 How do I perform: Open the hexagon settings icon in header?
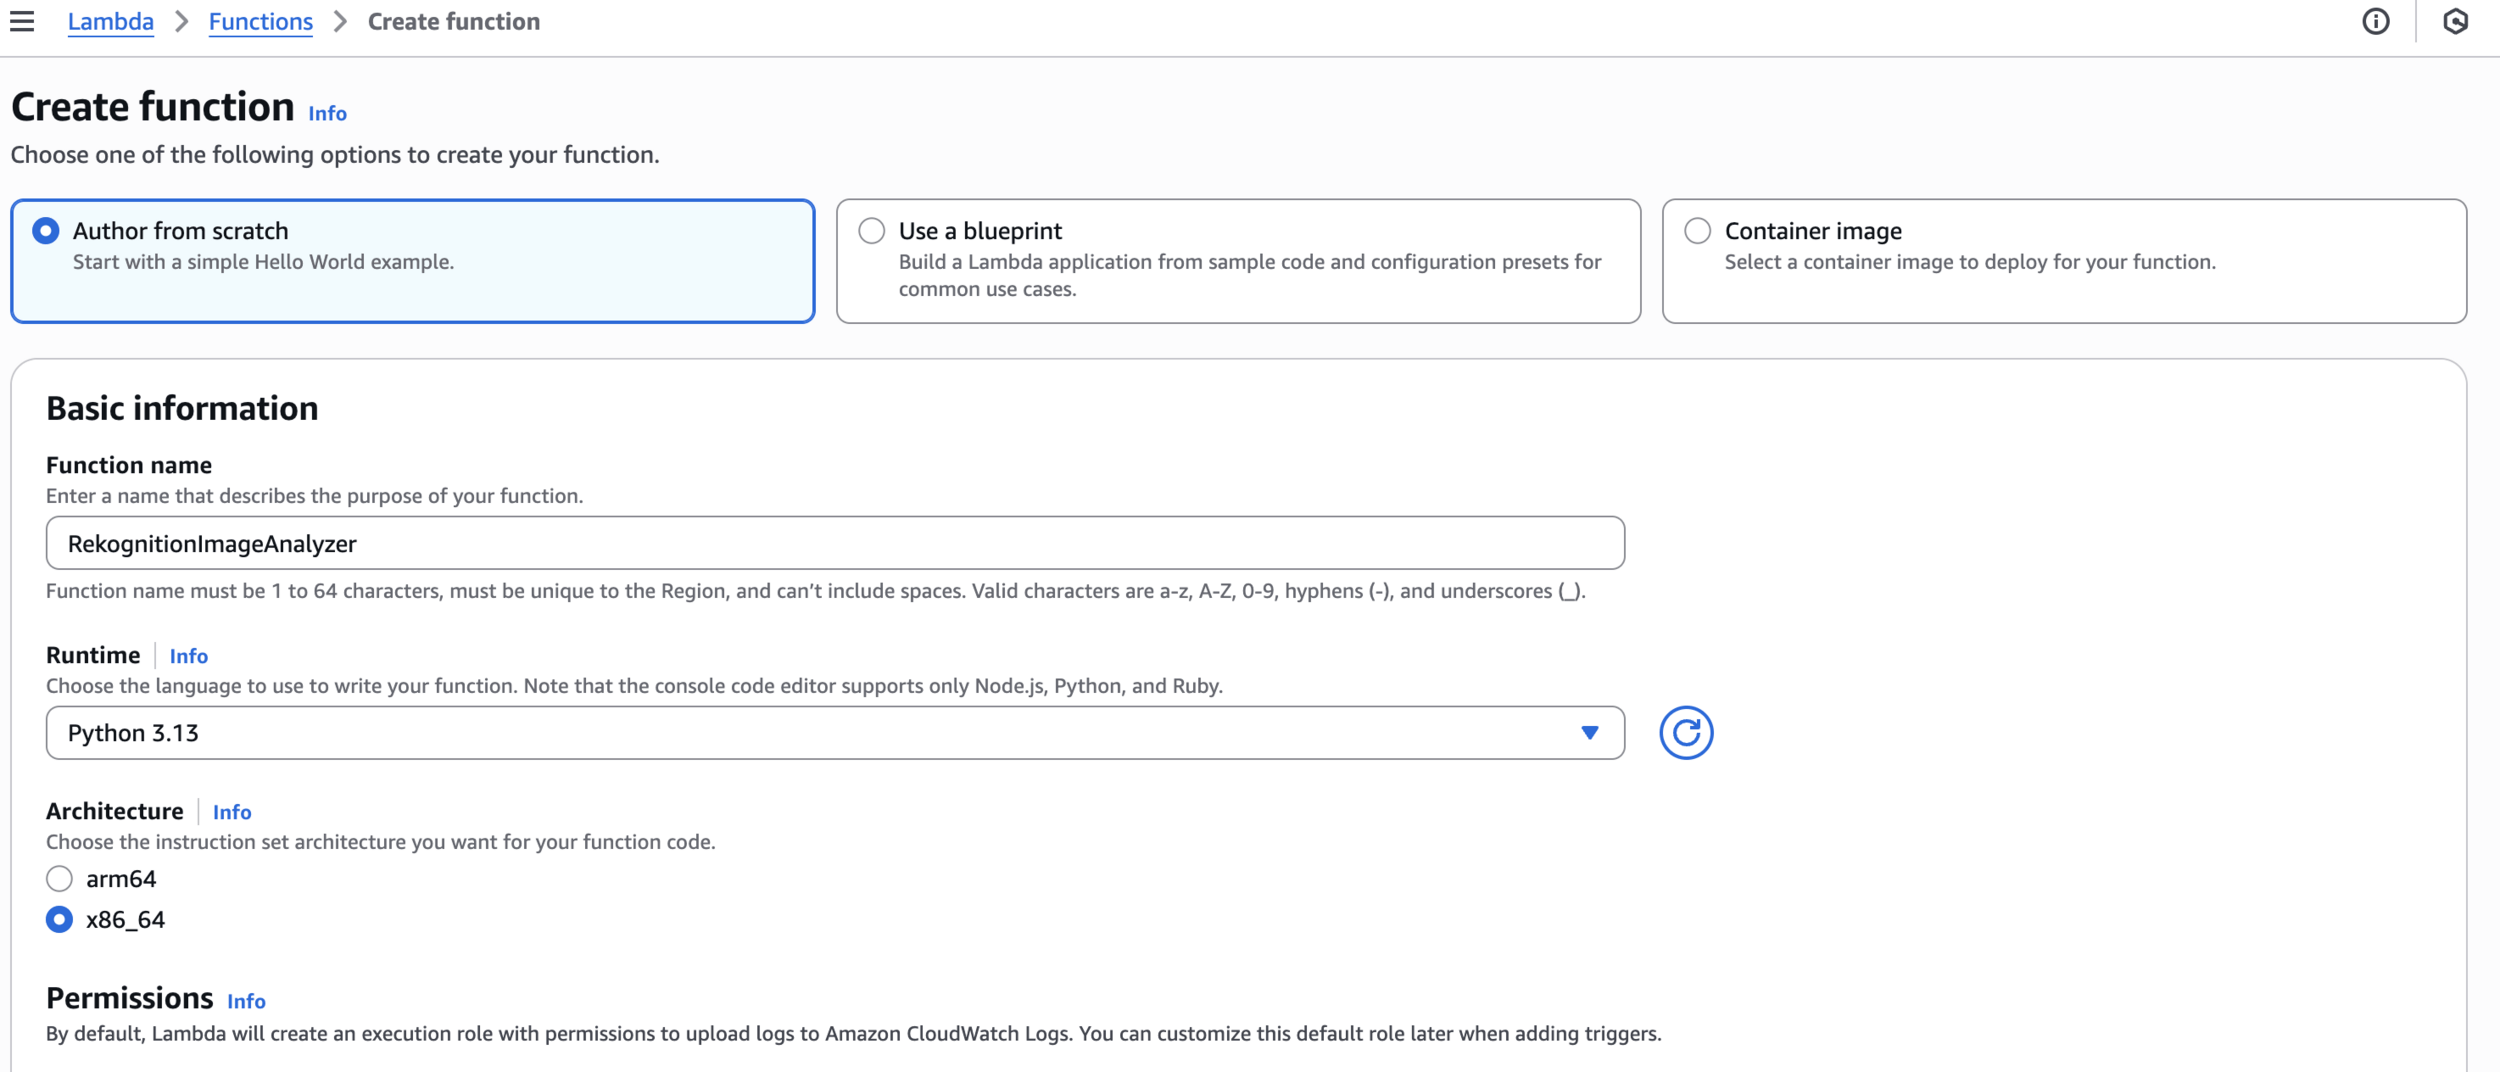[2455, 21]
